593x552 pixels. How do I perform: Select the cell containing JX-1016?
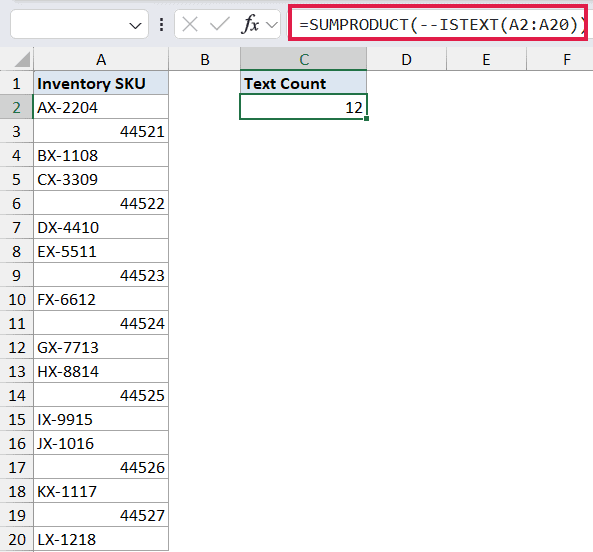pyautogui.click(x=101, y=443)
